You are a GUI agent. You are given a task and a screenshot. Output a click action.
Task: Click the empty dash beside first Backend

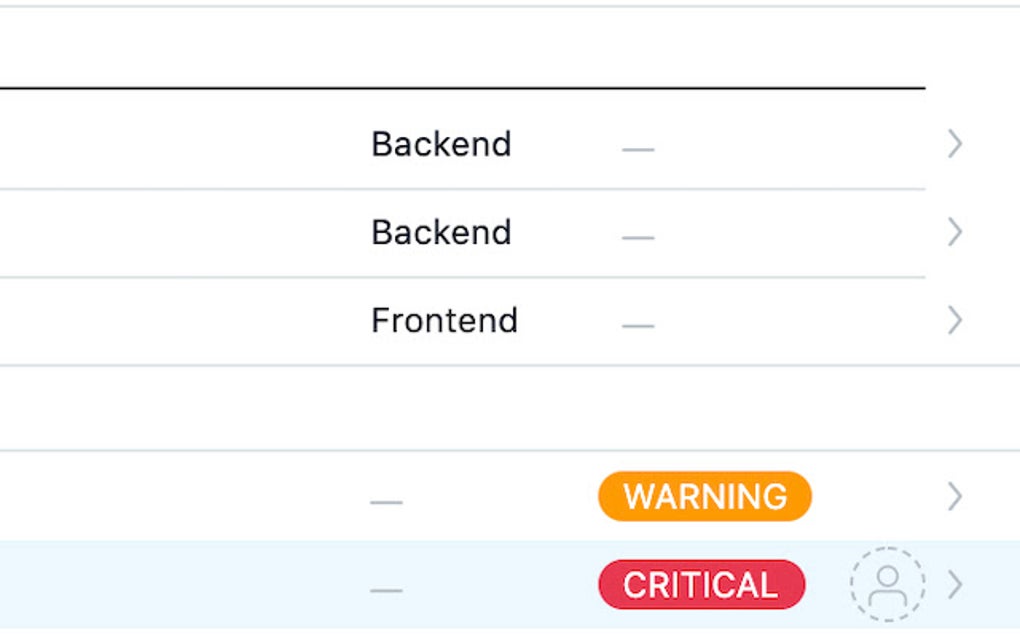pyautogui.click(x=638, y=150)
